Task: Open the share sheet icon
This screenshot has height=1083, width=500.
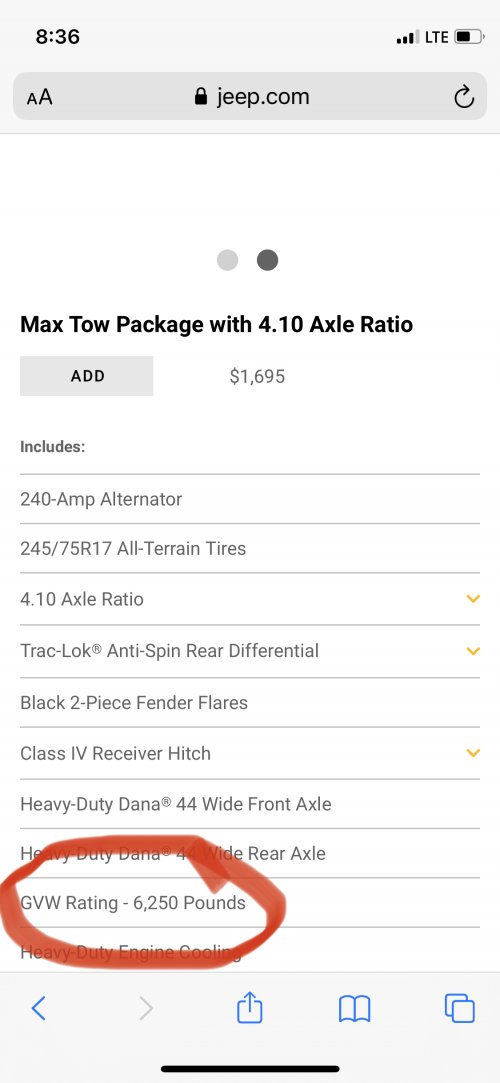Action: (x=250, y=1006)
